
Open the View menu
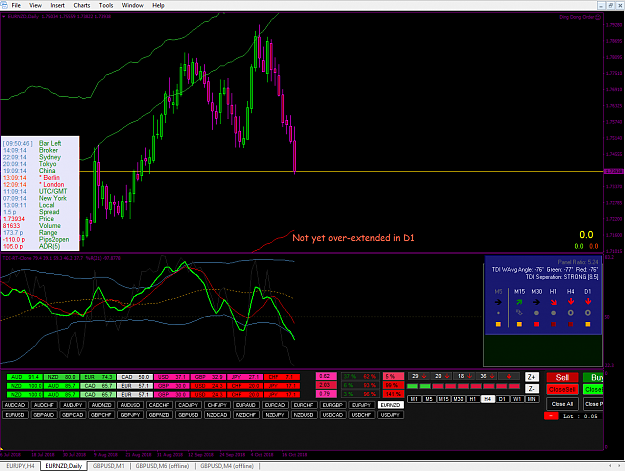click(35, 5)
